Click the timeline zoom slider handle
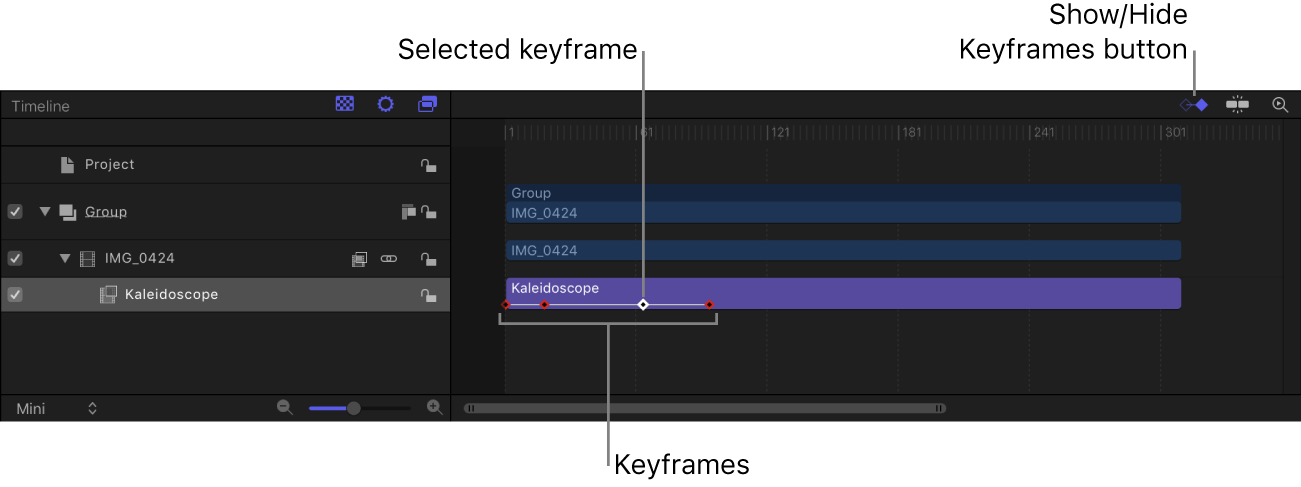1301x487 pixels. [x=353, y=408]
